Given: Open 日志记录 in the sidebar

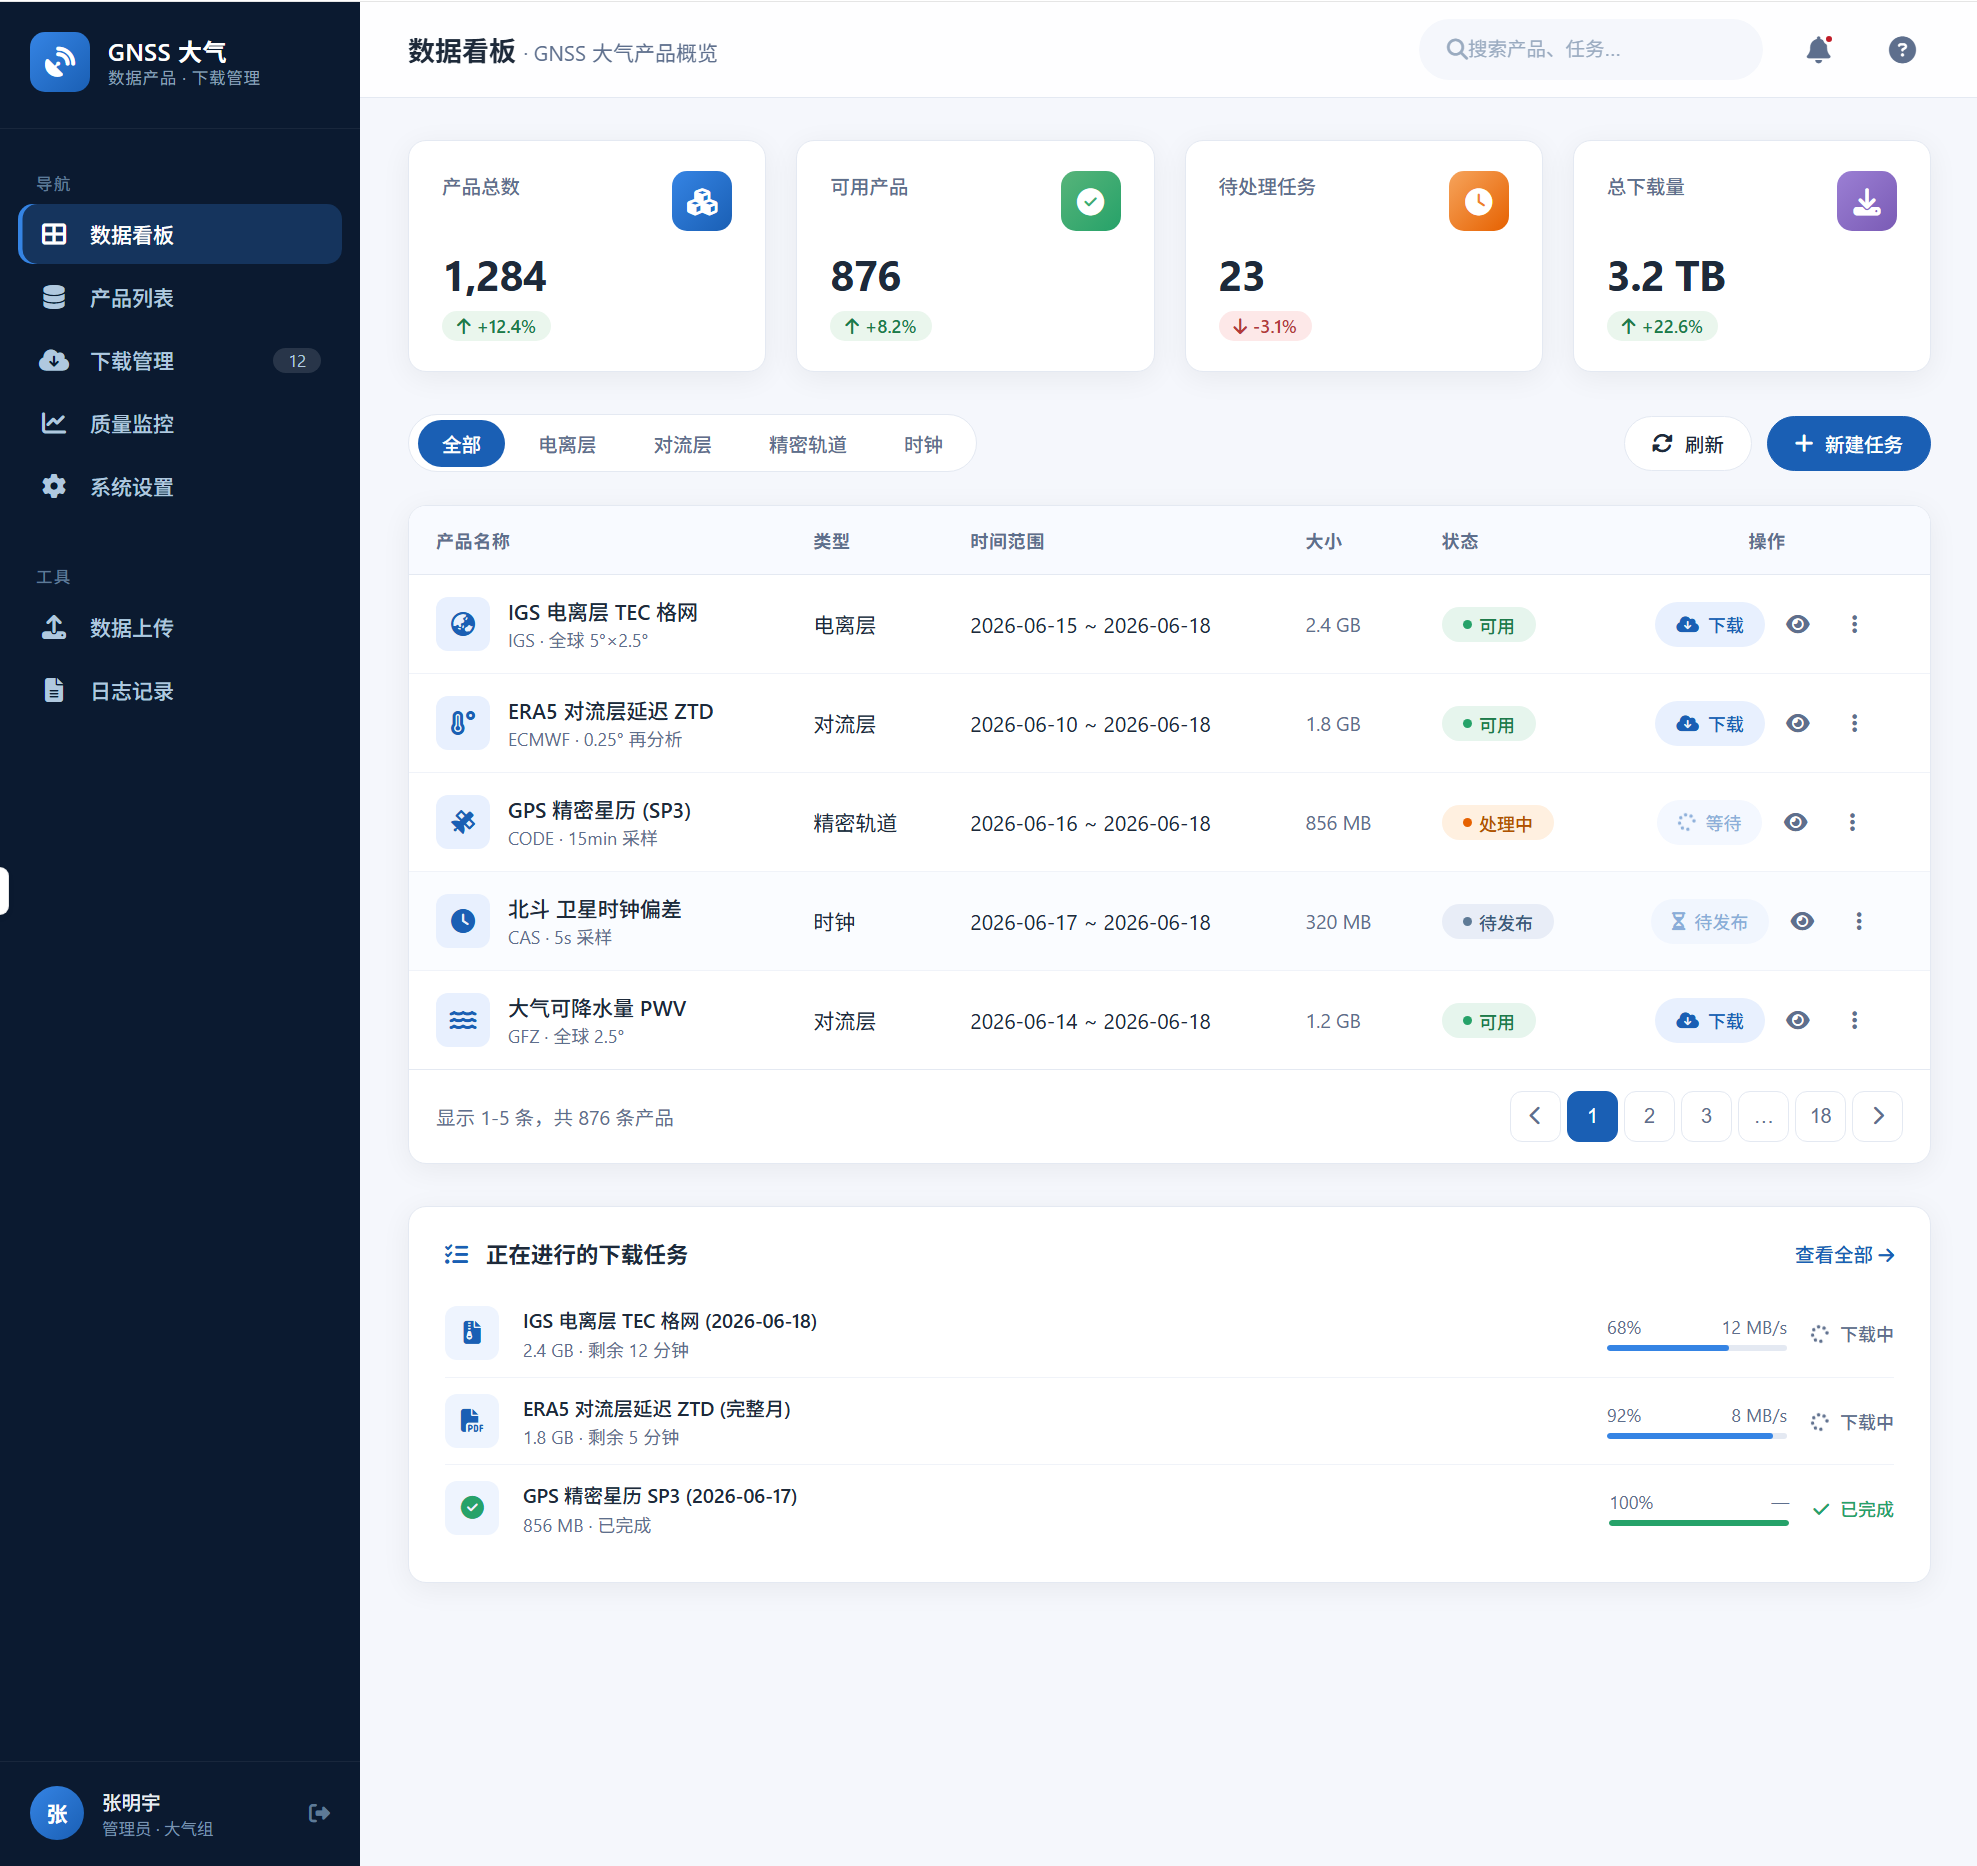Looking at the screenshot, I should 180,691.
